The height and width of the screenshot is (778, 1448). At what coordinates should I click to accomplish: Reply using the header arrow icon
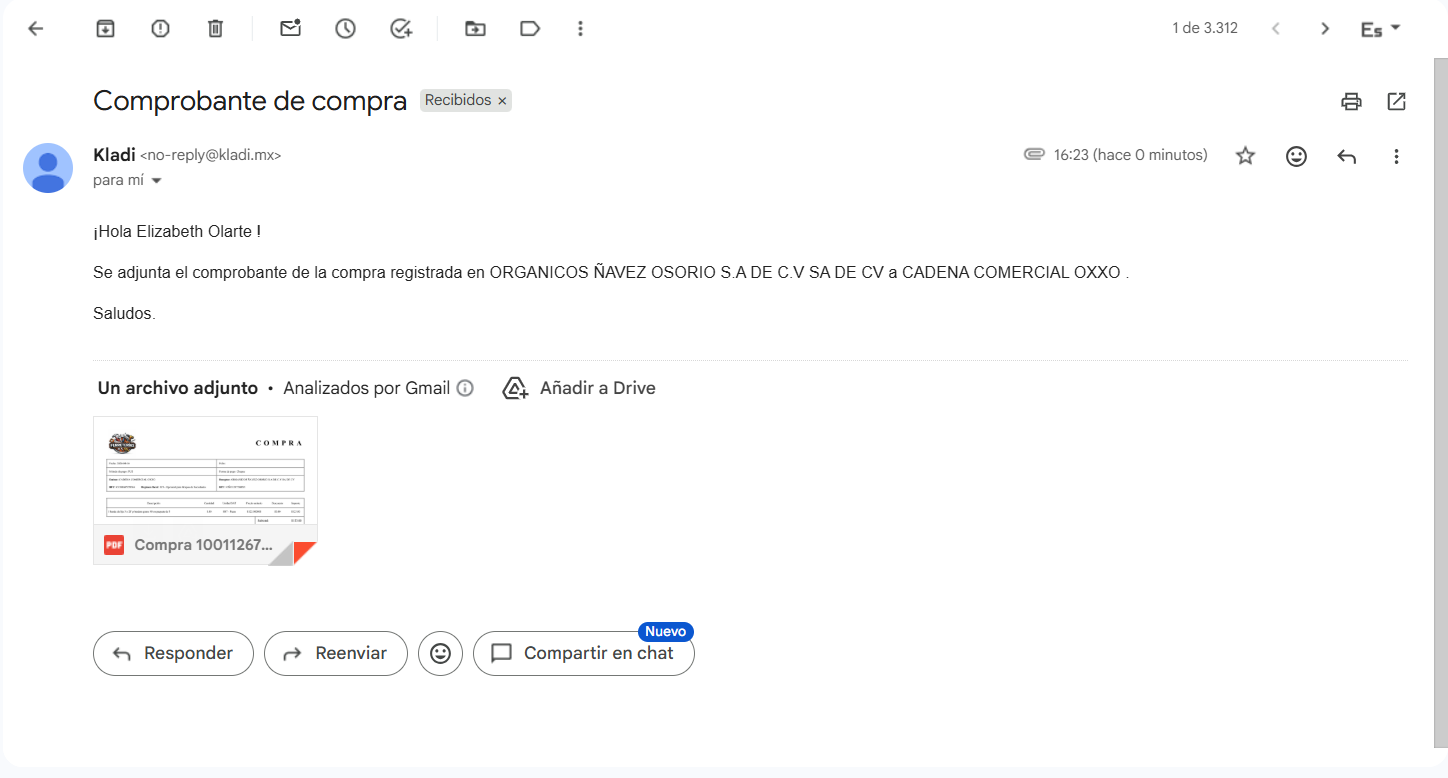coord(1347,156)
